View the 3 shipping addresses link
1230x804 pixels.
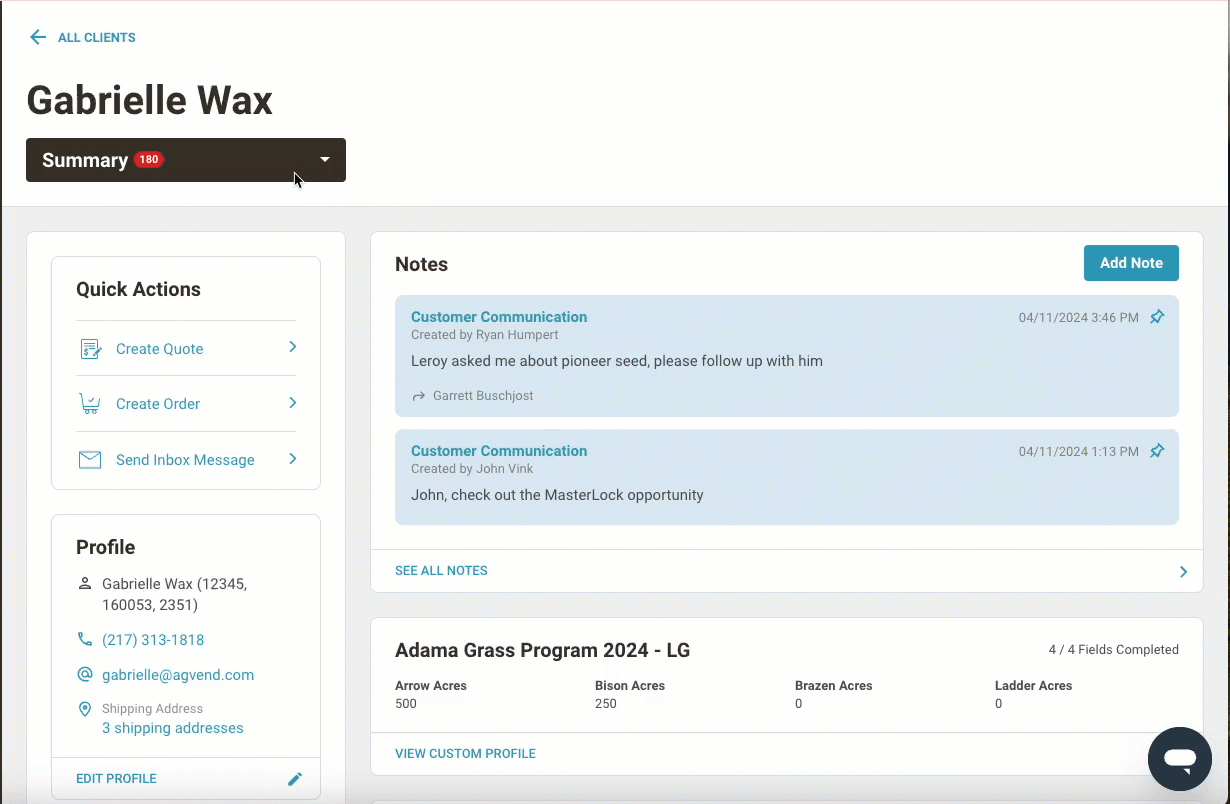173,728
